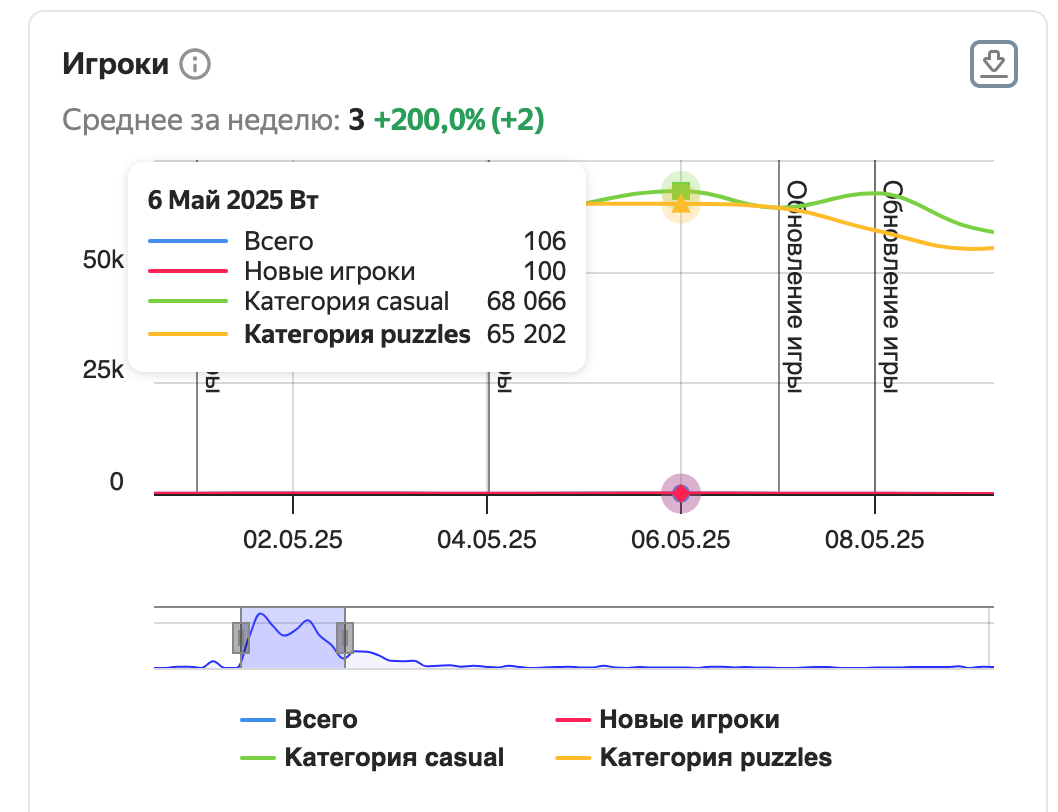Click the yellow triangle marker on the puzzles line

pyautogui.click(x=681, y=205)
